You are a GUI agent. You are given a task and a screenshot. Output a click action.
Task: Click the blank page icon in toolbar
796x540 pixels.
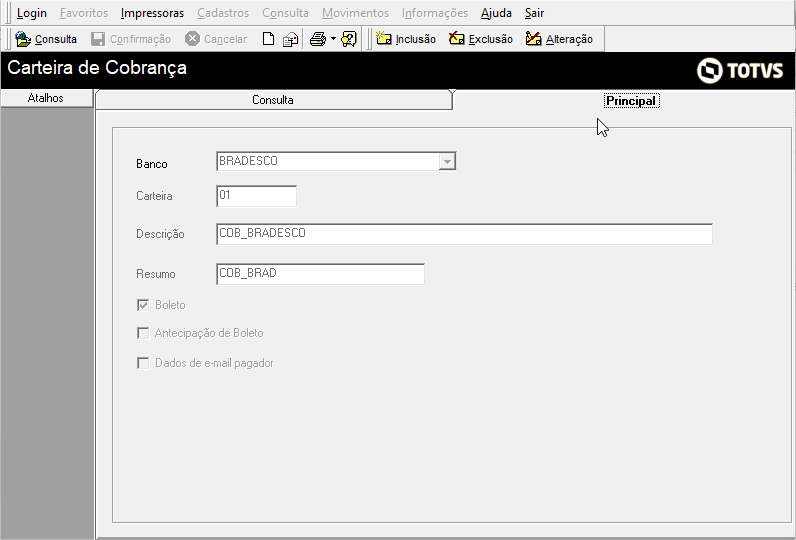[268, 39]
